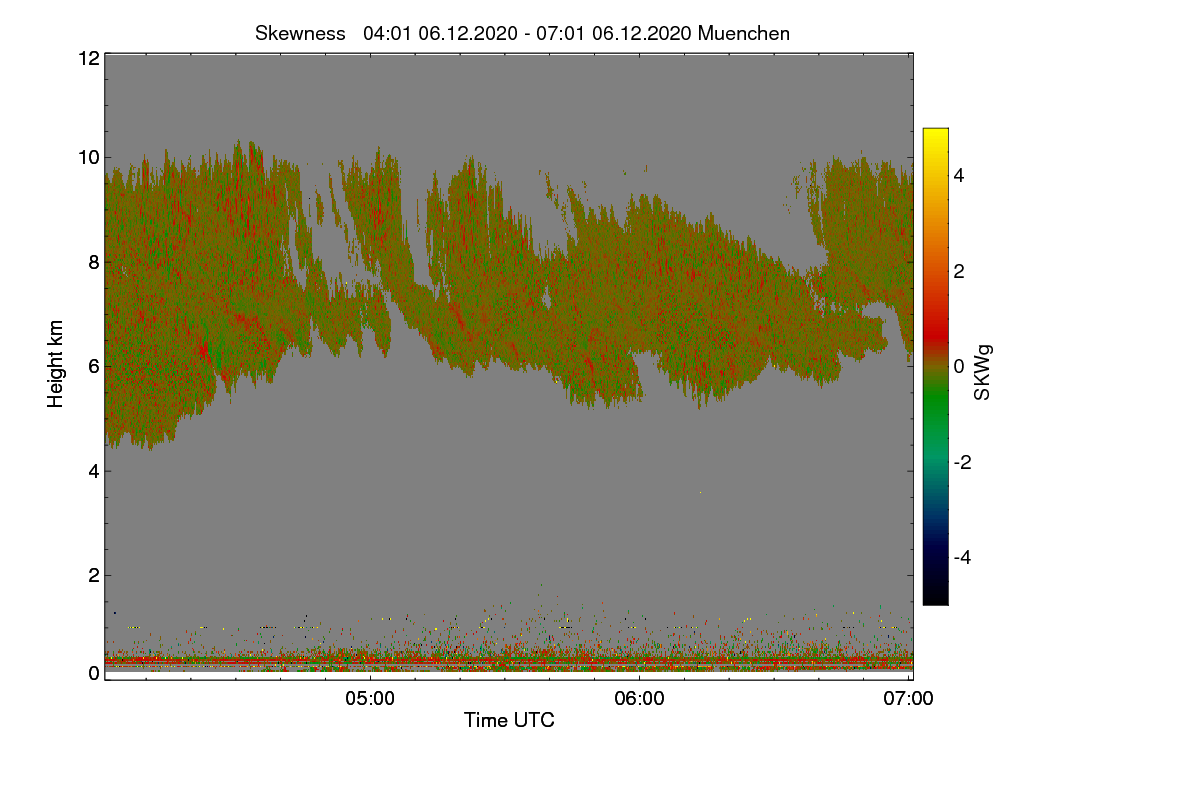Click the 06:00 time axis label
The height and width of the screenshot is (800, 1200).
click(640, 699)
